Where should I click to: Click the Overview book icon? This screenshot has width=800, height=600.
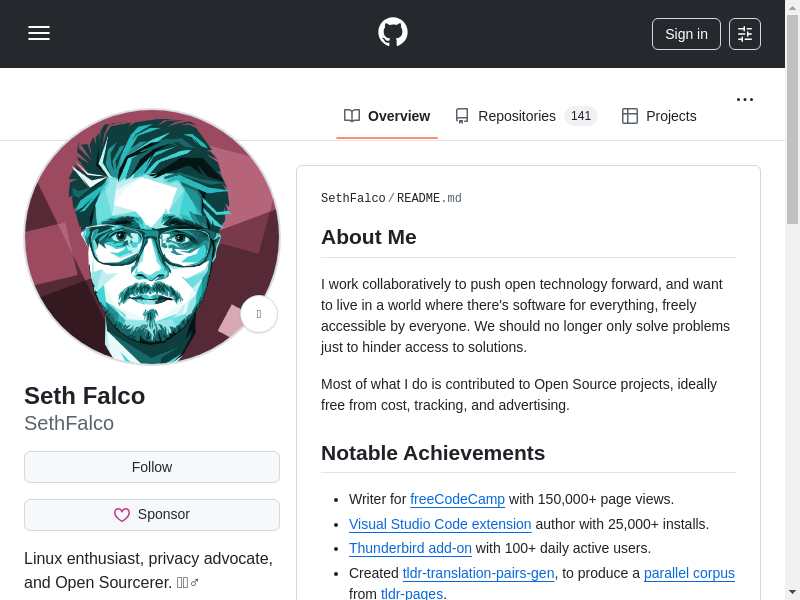(x=352, y=116)
